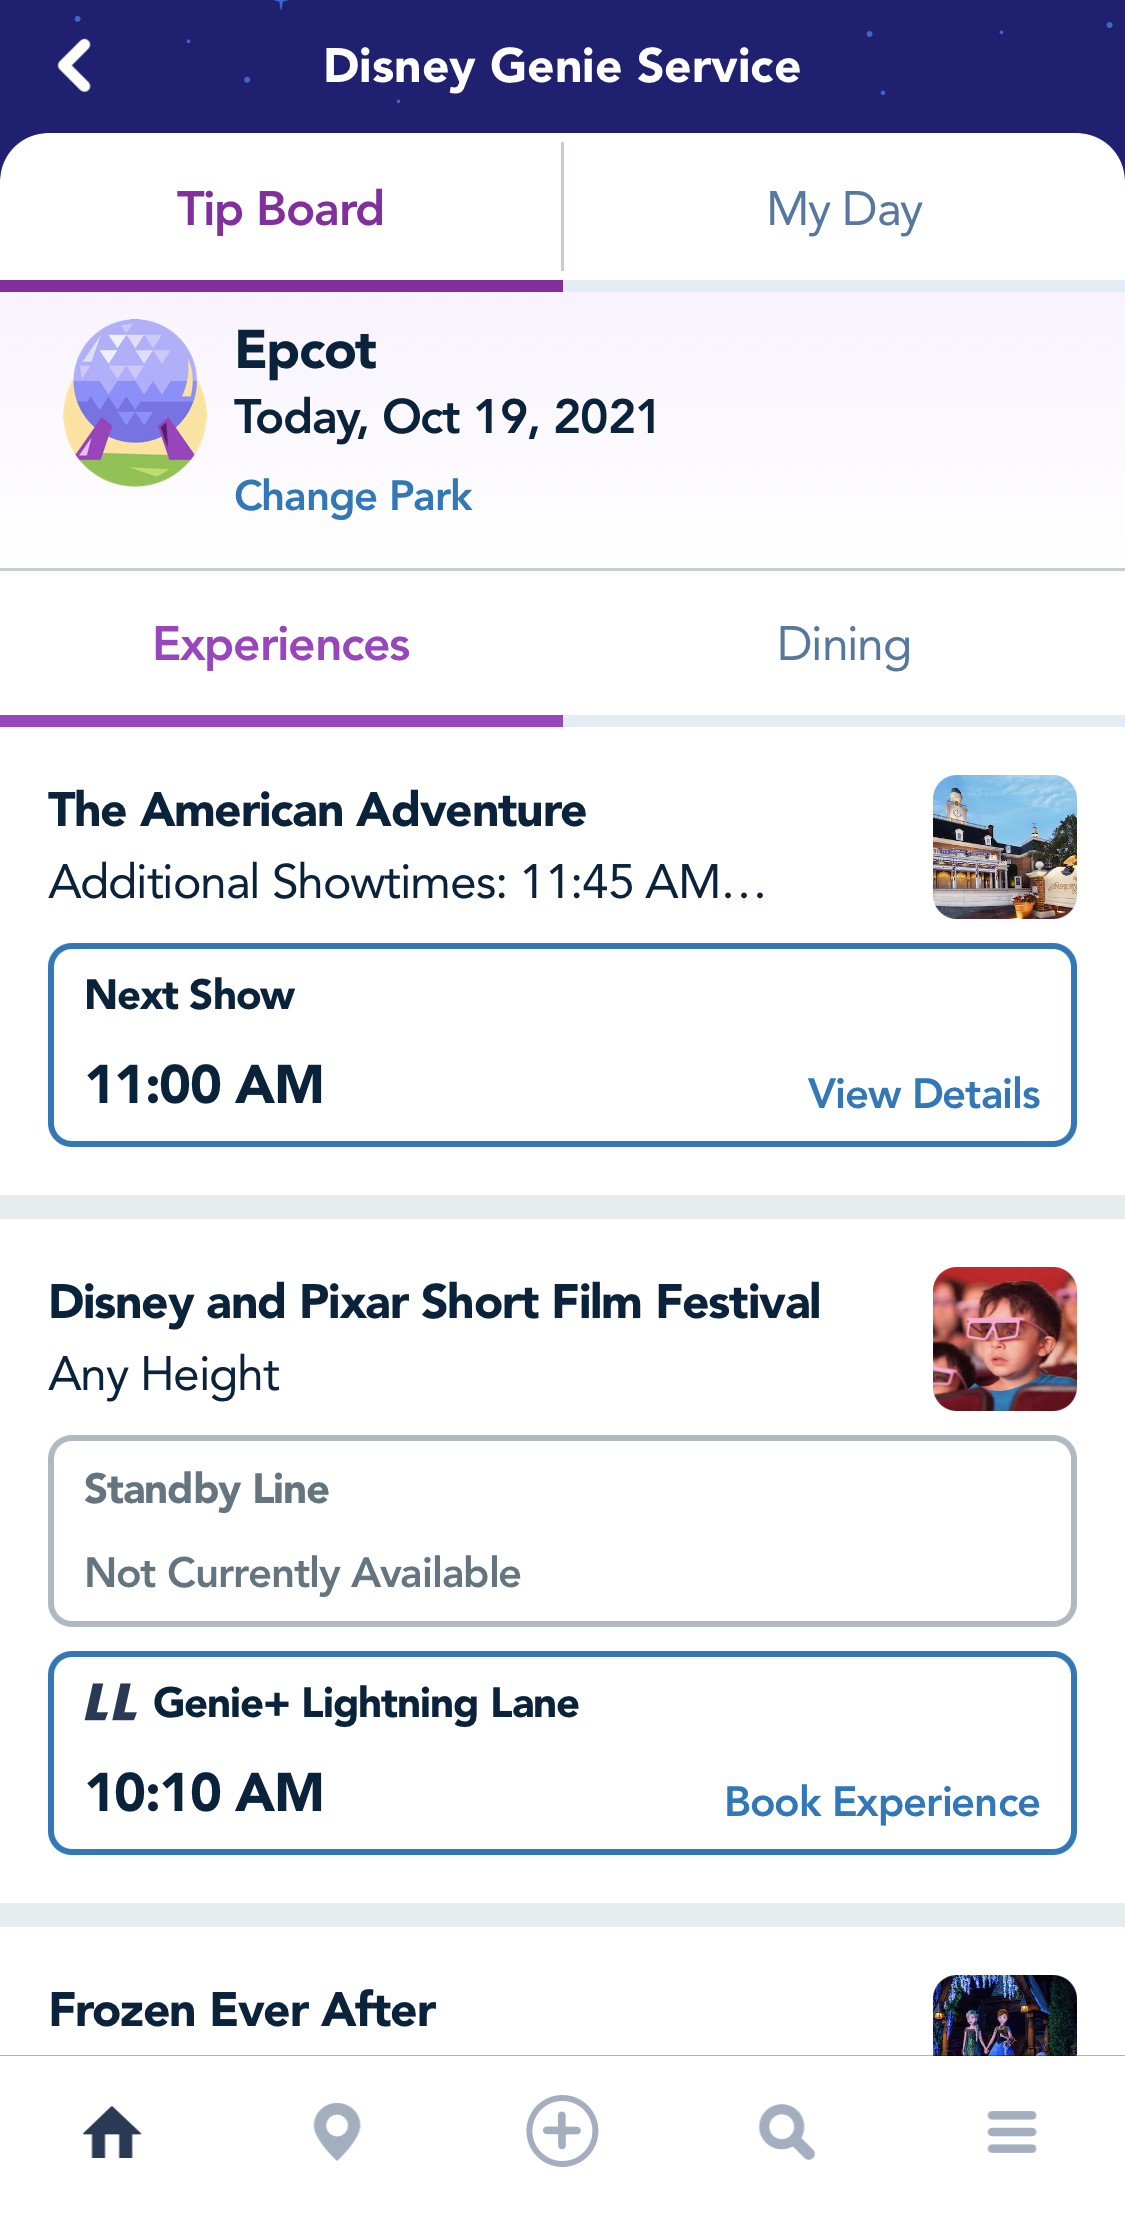Switch to the Tip Board tab
This screenshot has width=1125, height=2215.
[281, 210]
